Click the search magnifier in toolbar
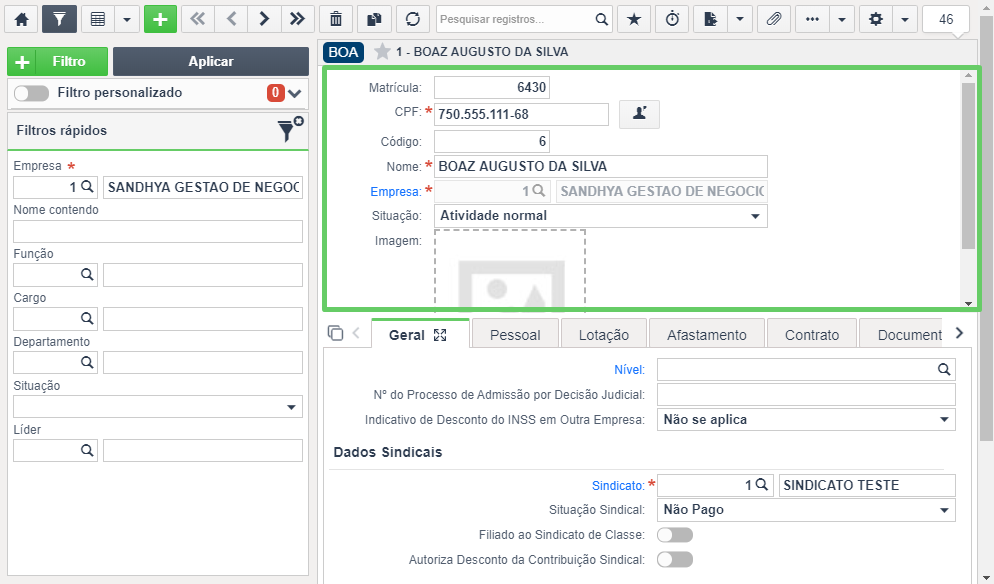This screenshot has width=994, height=584. (602, 20)
